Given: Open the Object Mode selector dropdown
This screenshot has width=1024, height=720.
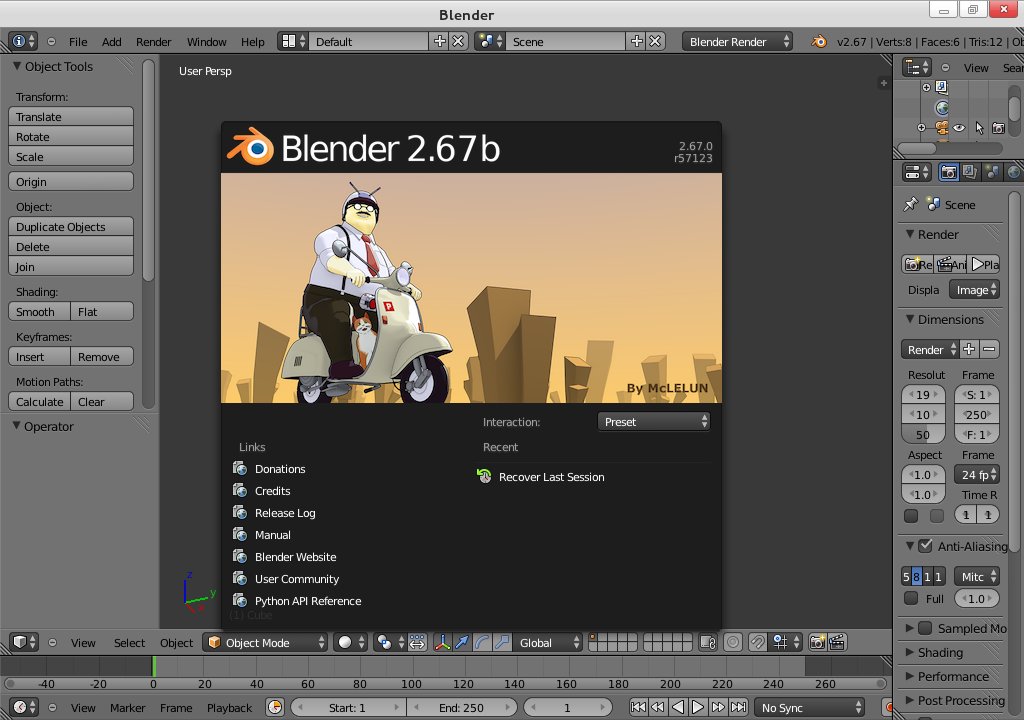Looking at the screenshot, I should coord(266,643).
